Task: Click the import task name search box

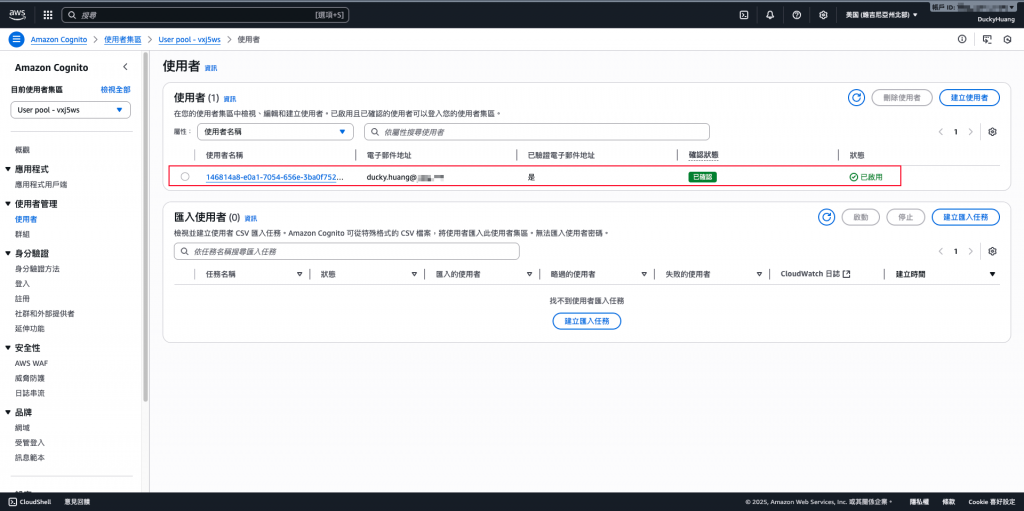Action: pyautogui.click(x=347, y=251)
